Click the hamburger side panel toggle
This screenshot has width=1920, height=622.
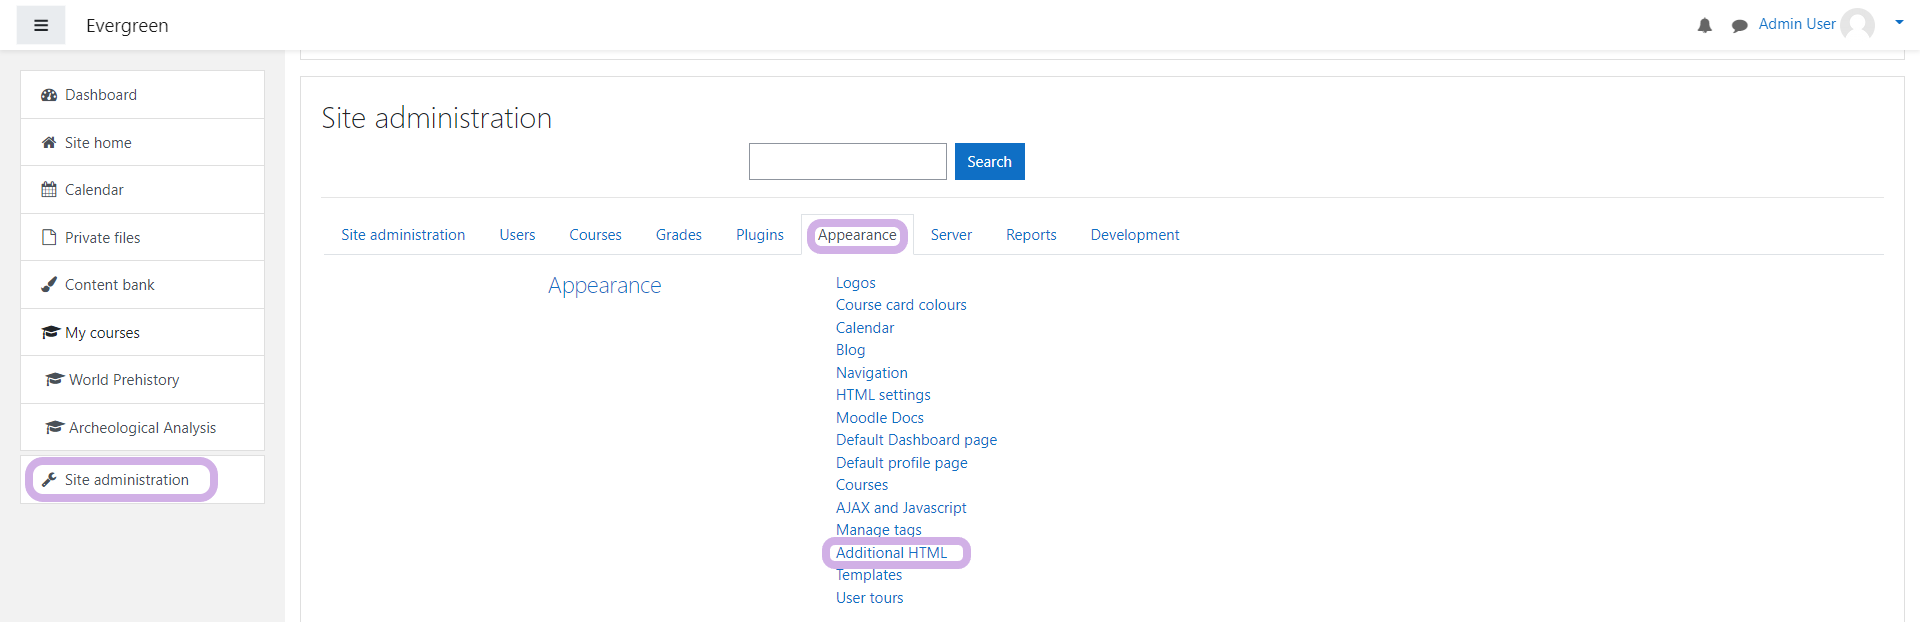41,25
